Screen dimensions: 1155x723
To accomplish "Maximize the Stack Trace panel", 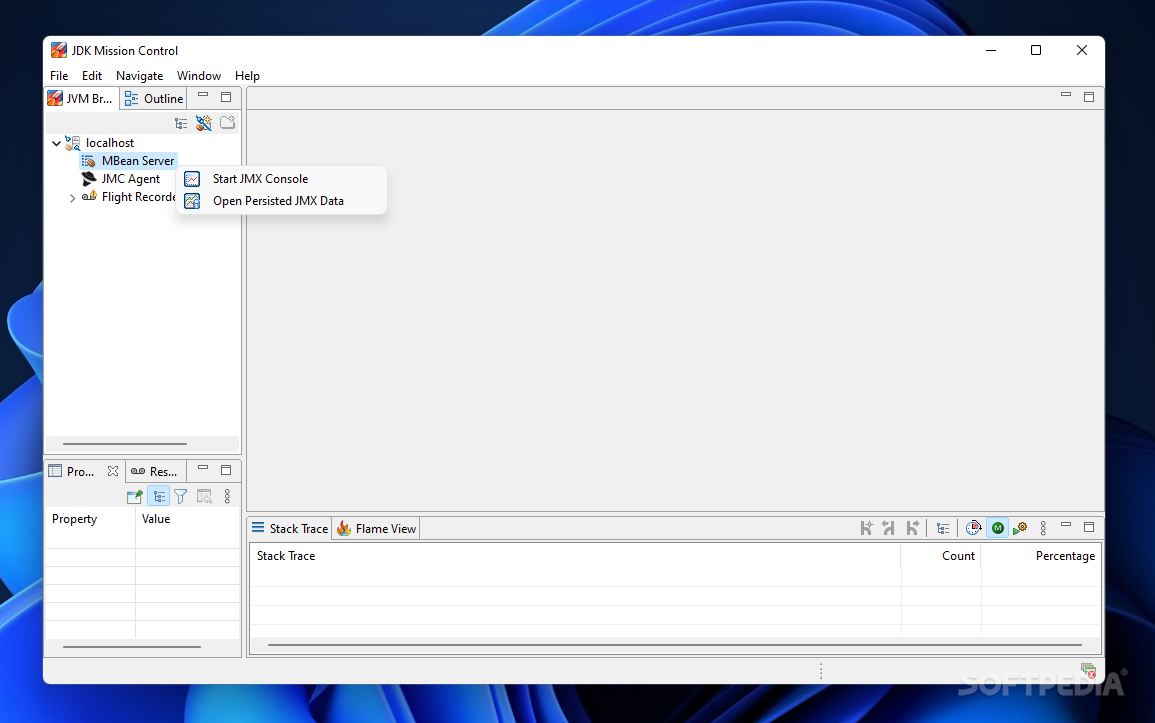I will click(1089, 527).
